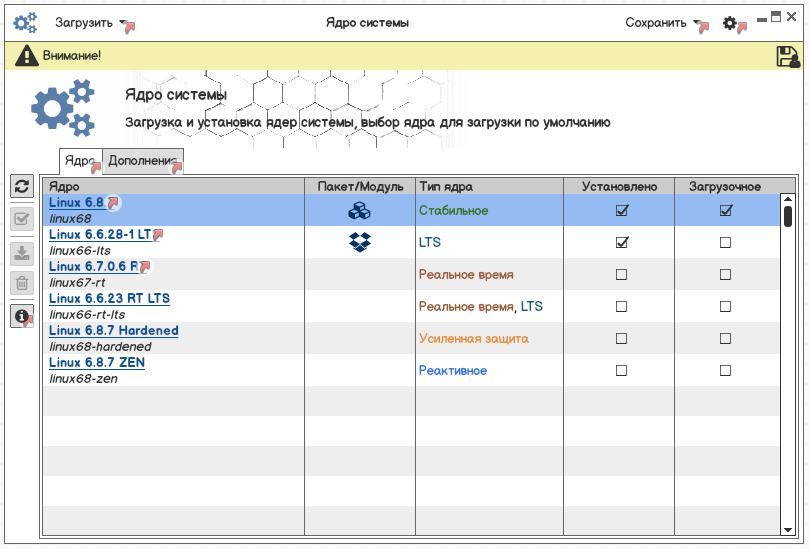809x549 pixels.
Task: Open the settings gear dropdown
Action: coord(732,23)
